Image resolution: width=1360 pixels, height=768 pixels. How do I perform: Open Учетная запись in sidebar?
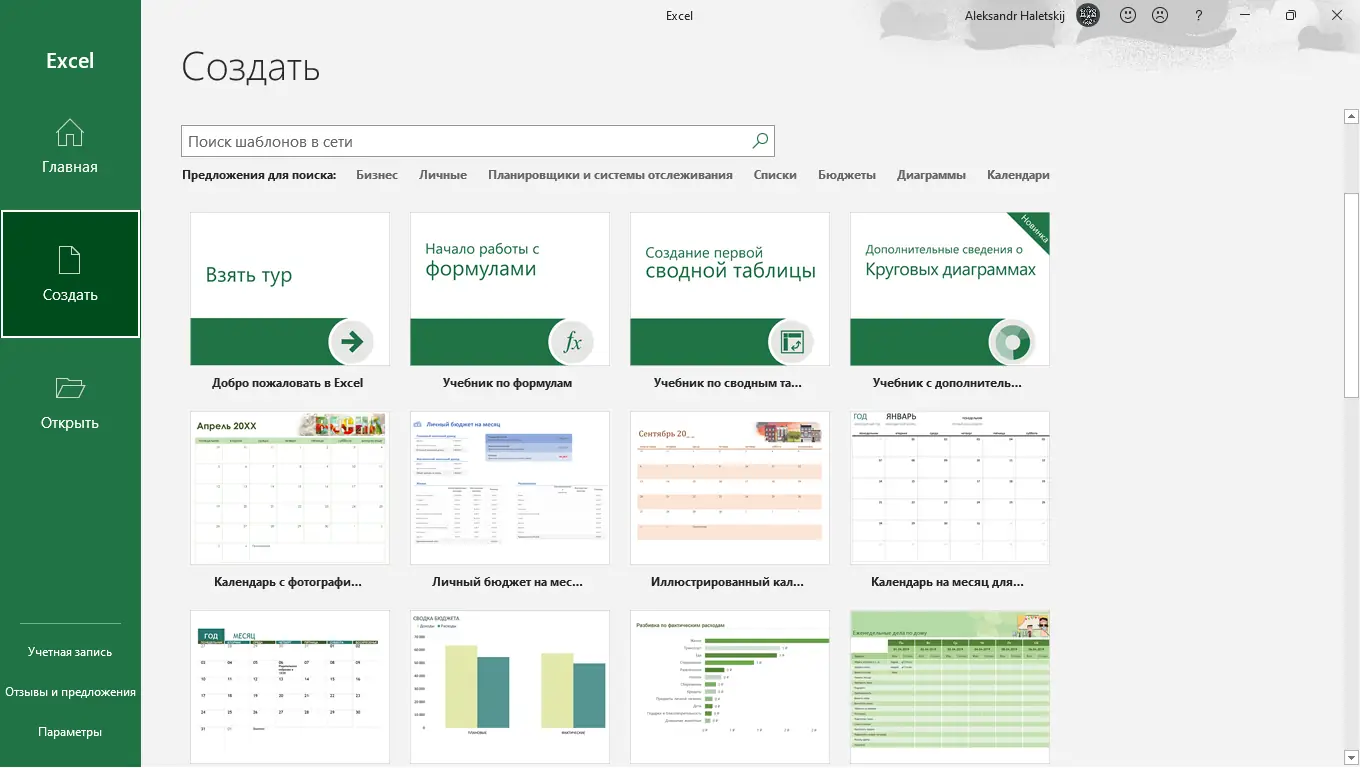(70, 652)
